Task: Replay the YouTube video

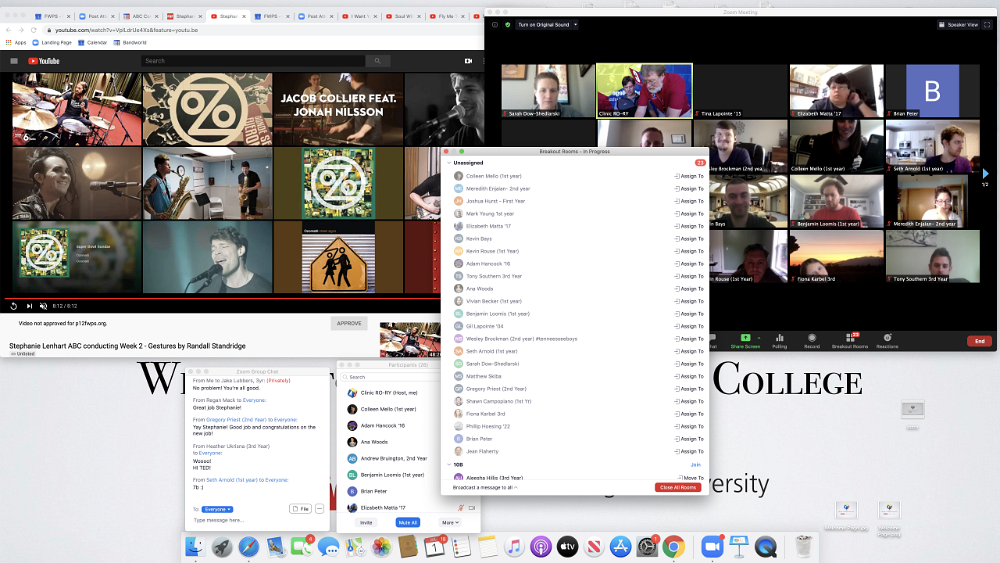Action: pos(13,306)
